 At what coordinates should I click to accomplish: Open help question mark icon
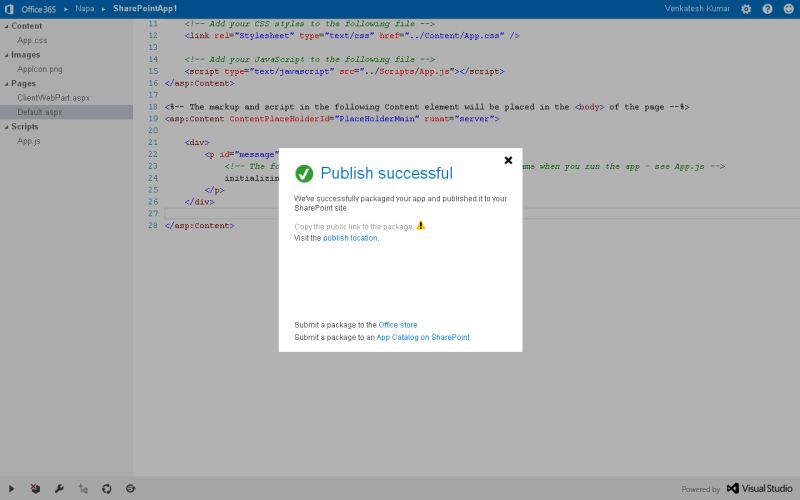tap(767, 9)
